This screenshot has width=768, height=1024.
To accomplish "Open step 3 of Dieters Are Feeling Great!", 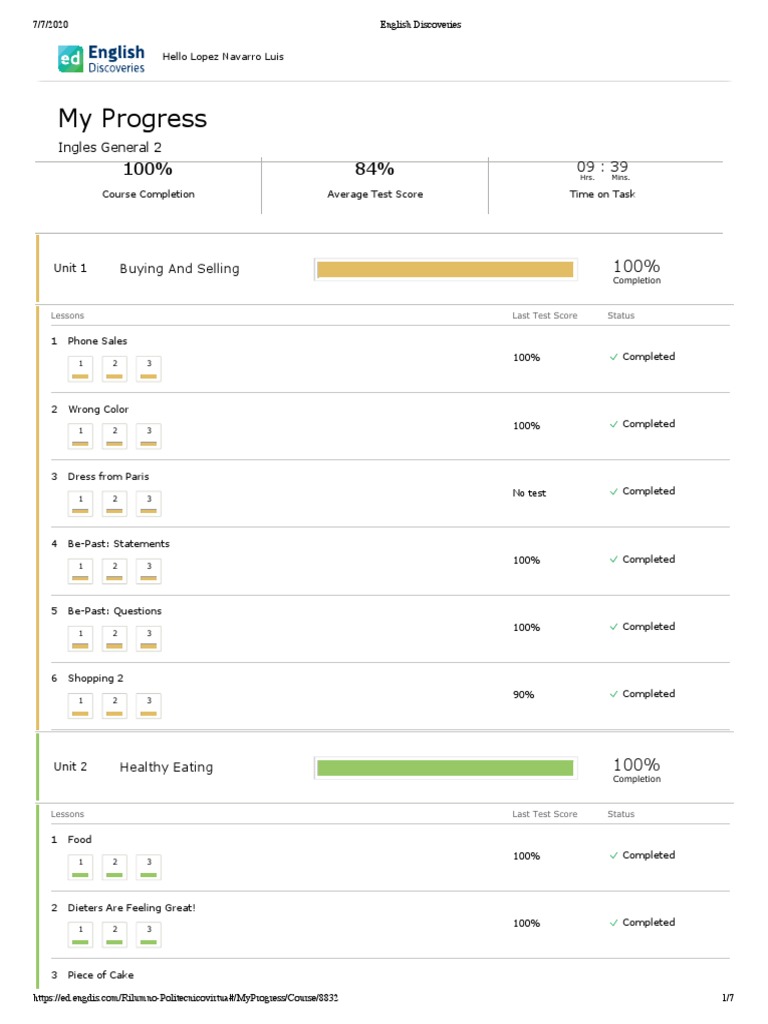I will [148, 934].
